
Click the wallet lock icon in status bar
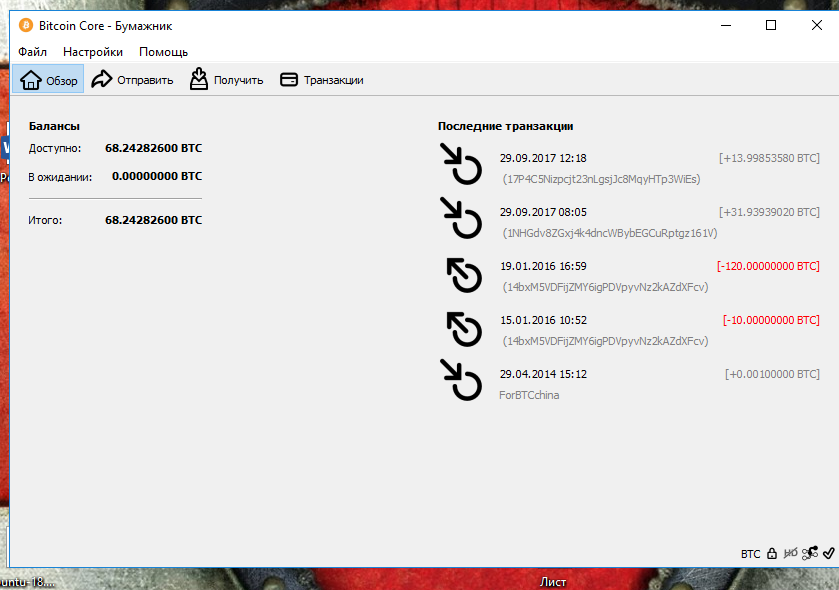772,553
